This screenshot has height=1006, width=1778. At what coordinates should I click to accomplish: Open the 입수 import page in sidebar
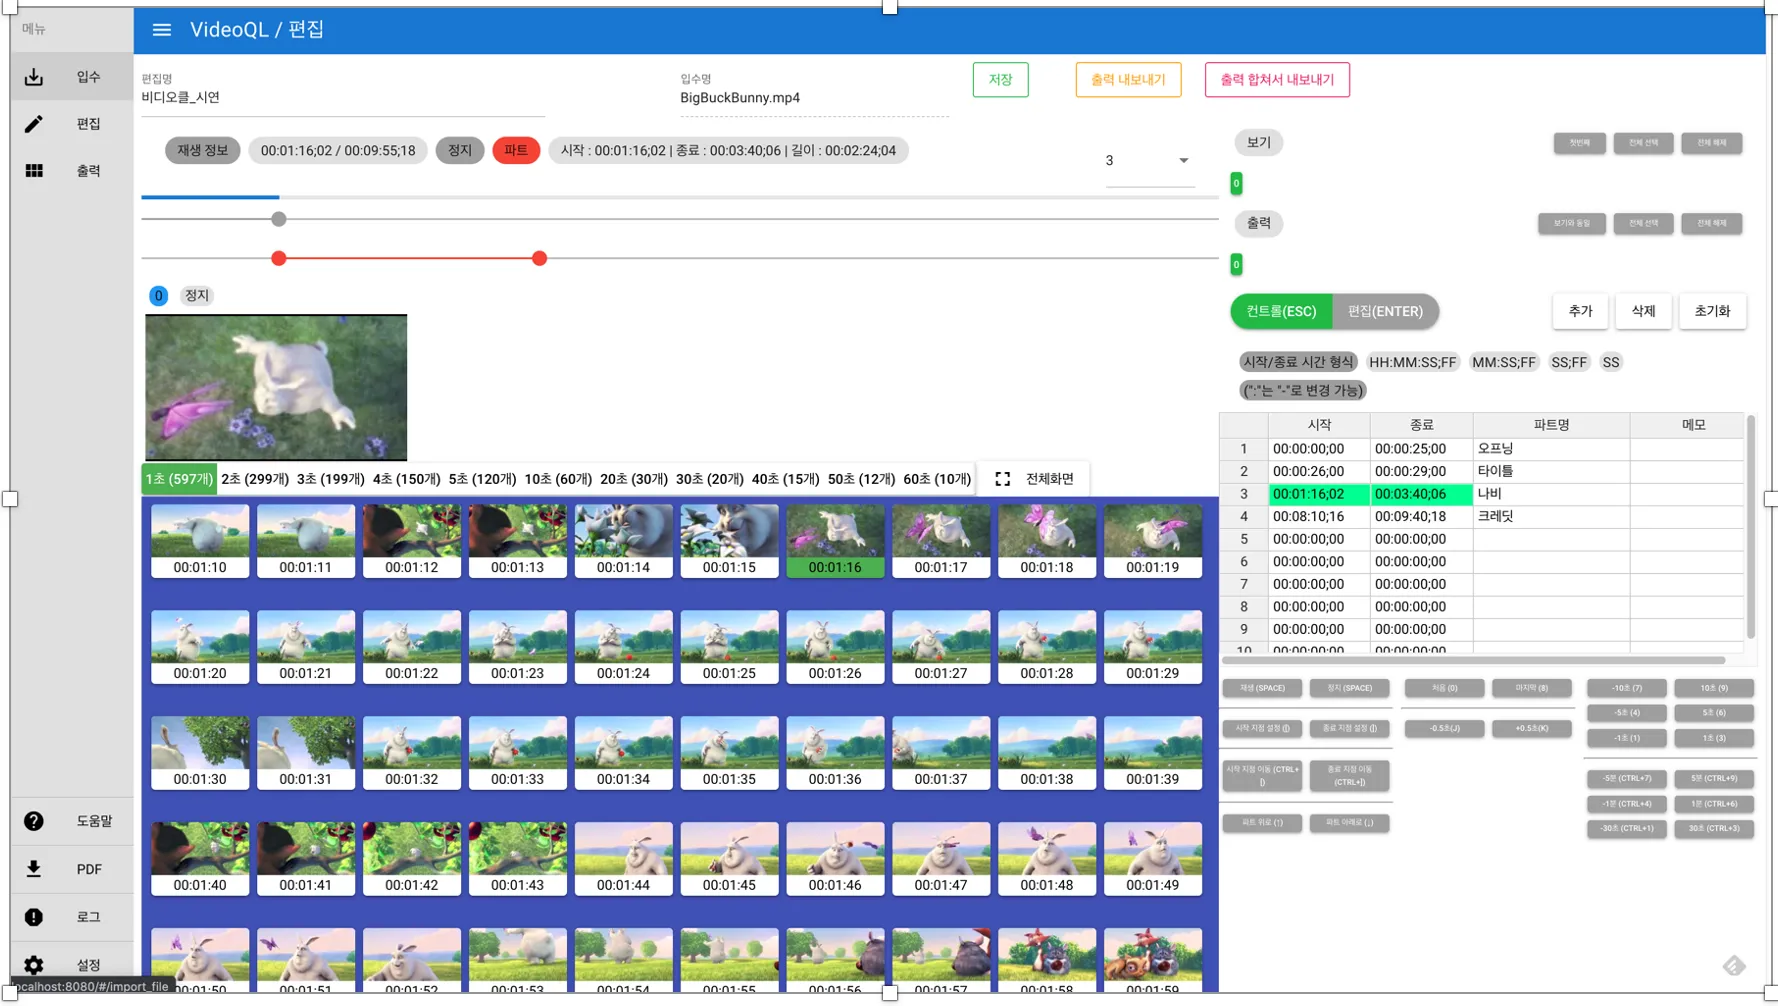[x=72, y=77]
